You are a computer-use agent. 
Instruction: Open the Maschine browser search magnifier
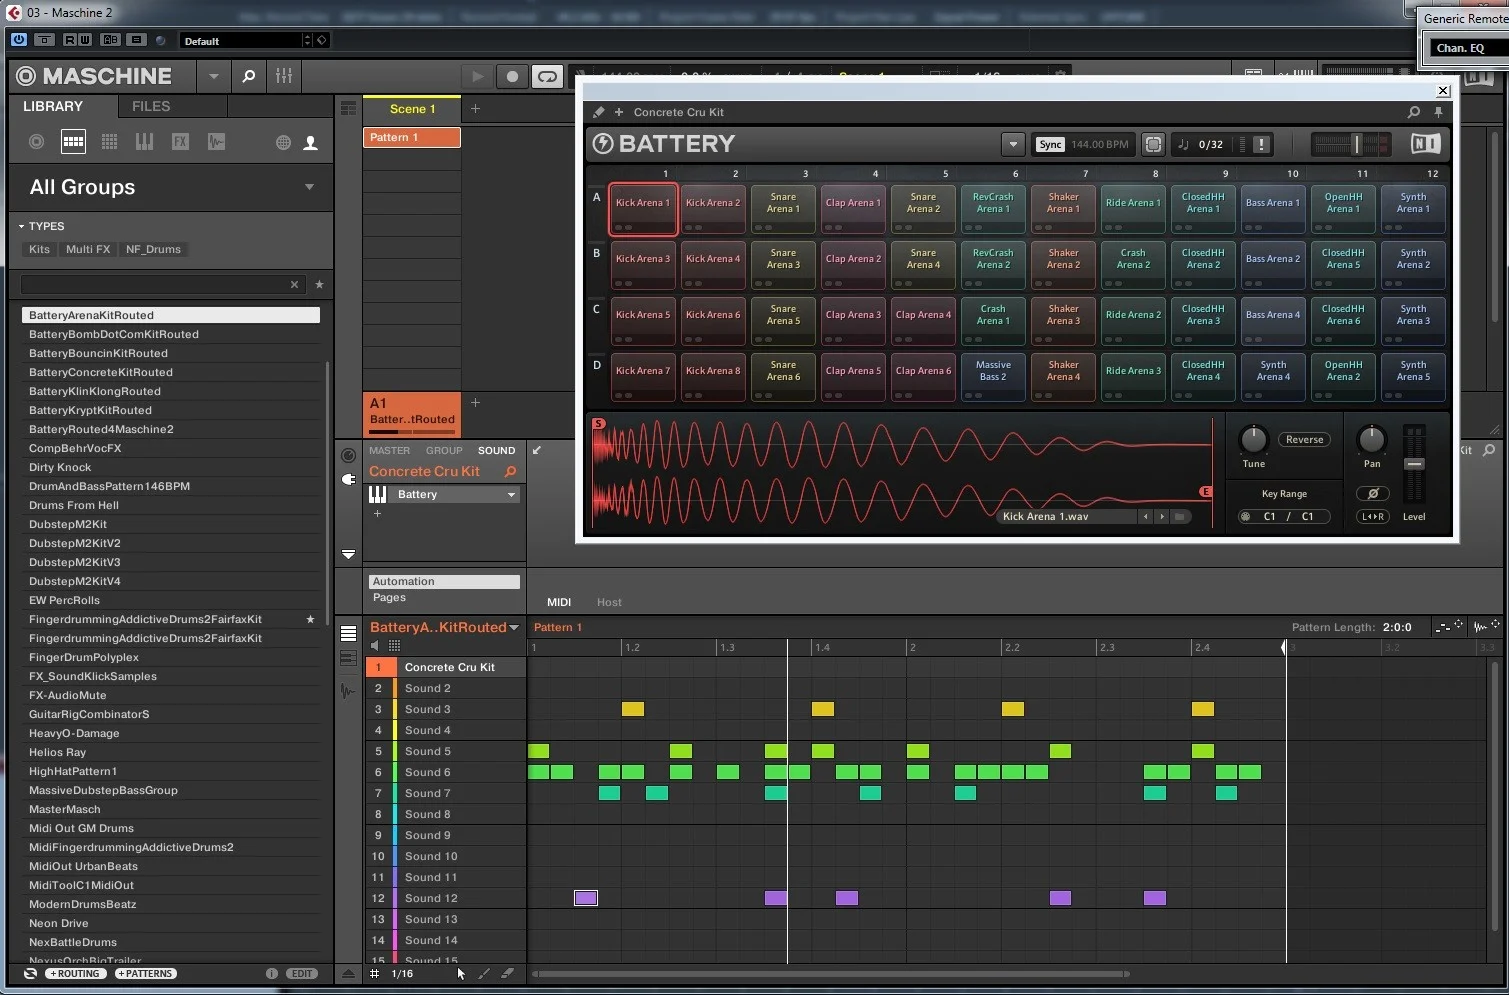(x=249, y=76)
